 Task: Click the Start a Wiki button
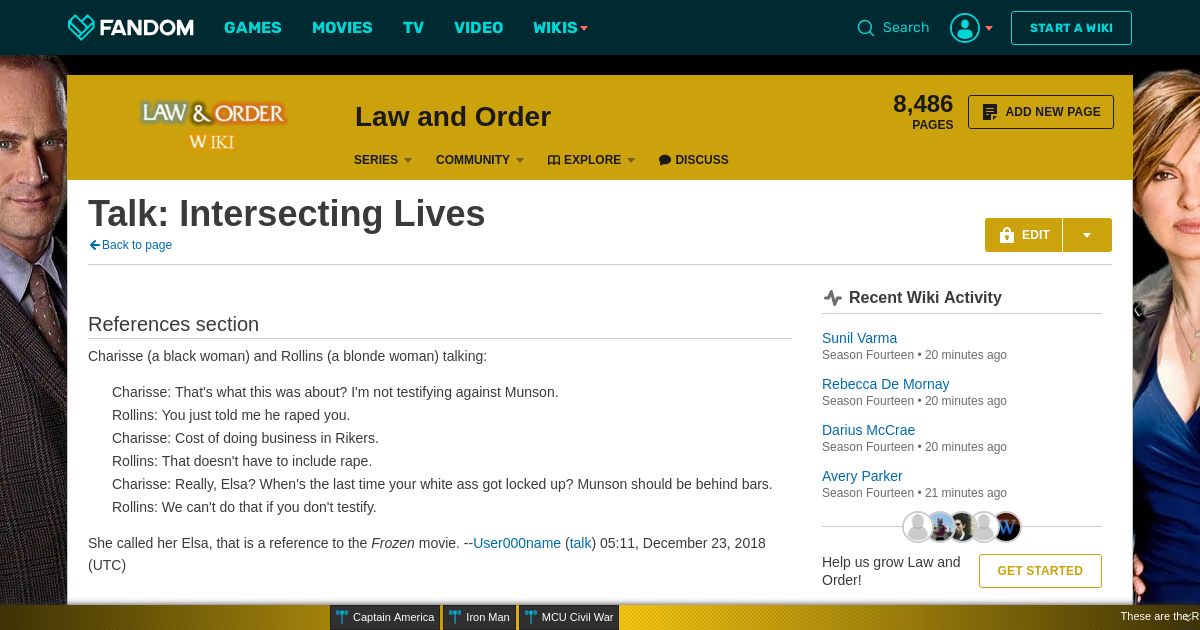pyautogui.click(x=1071, y=28)
